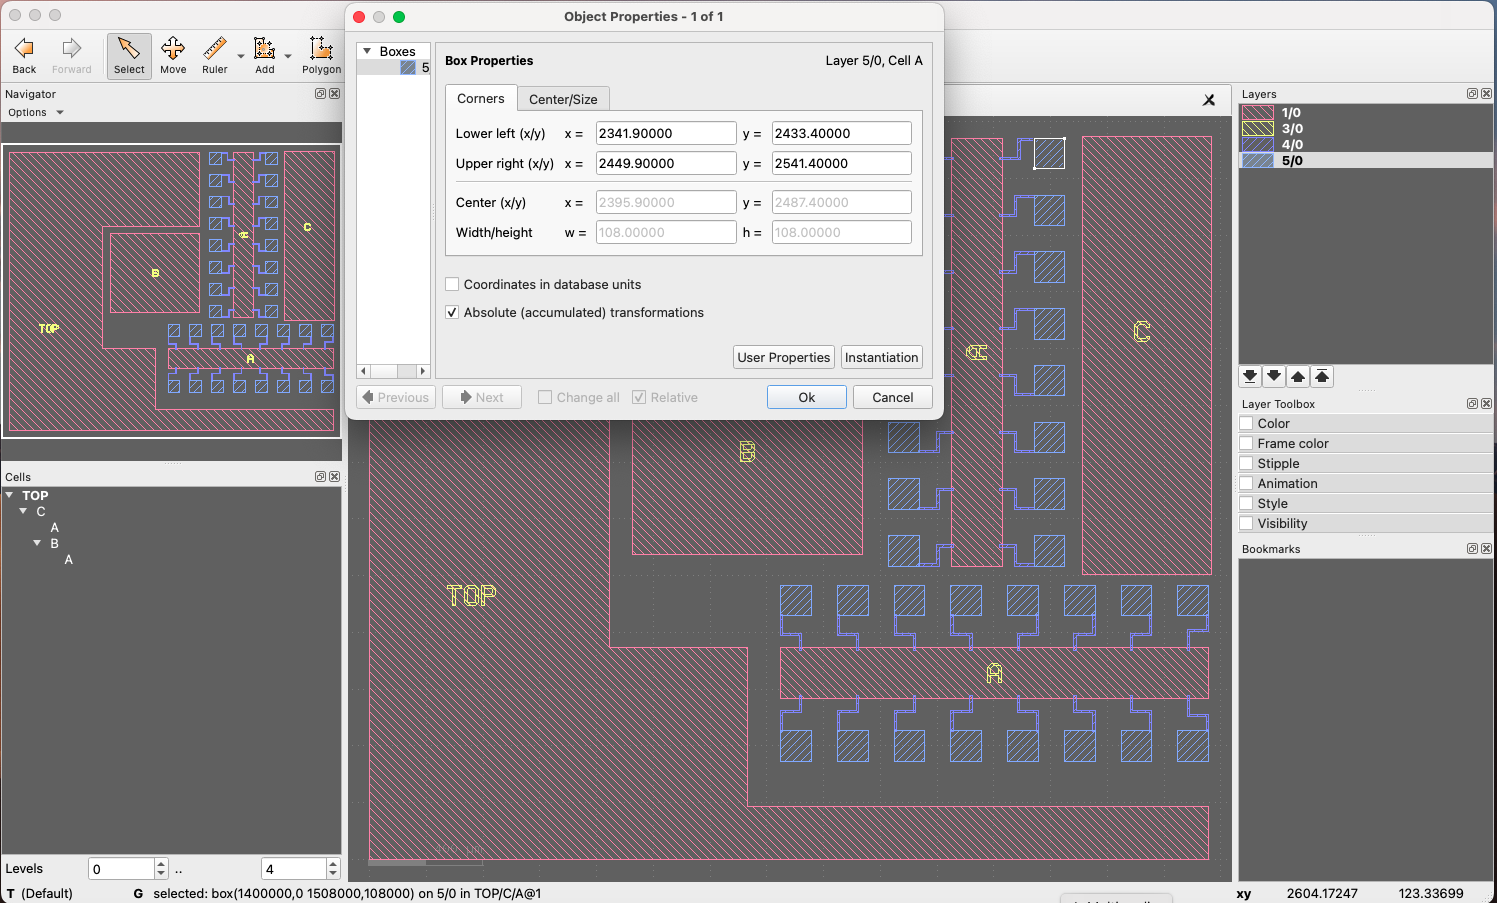Select the Corners tab
The image size is (1497, 903).
480,99
